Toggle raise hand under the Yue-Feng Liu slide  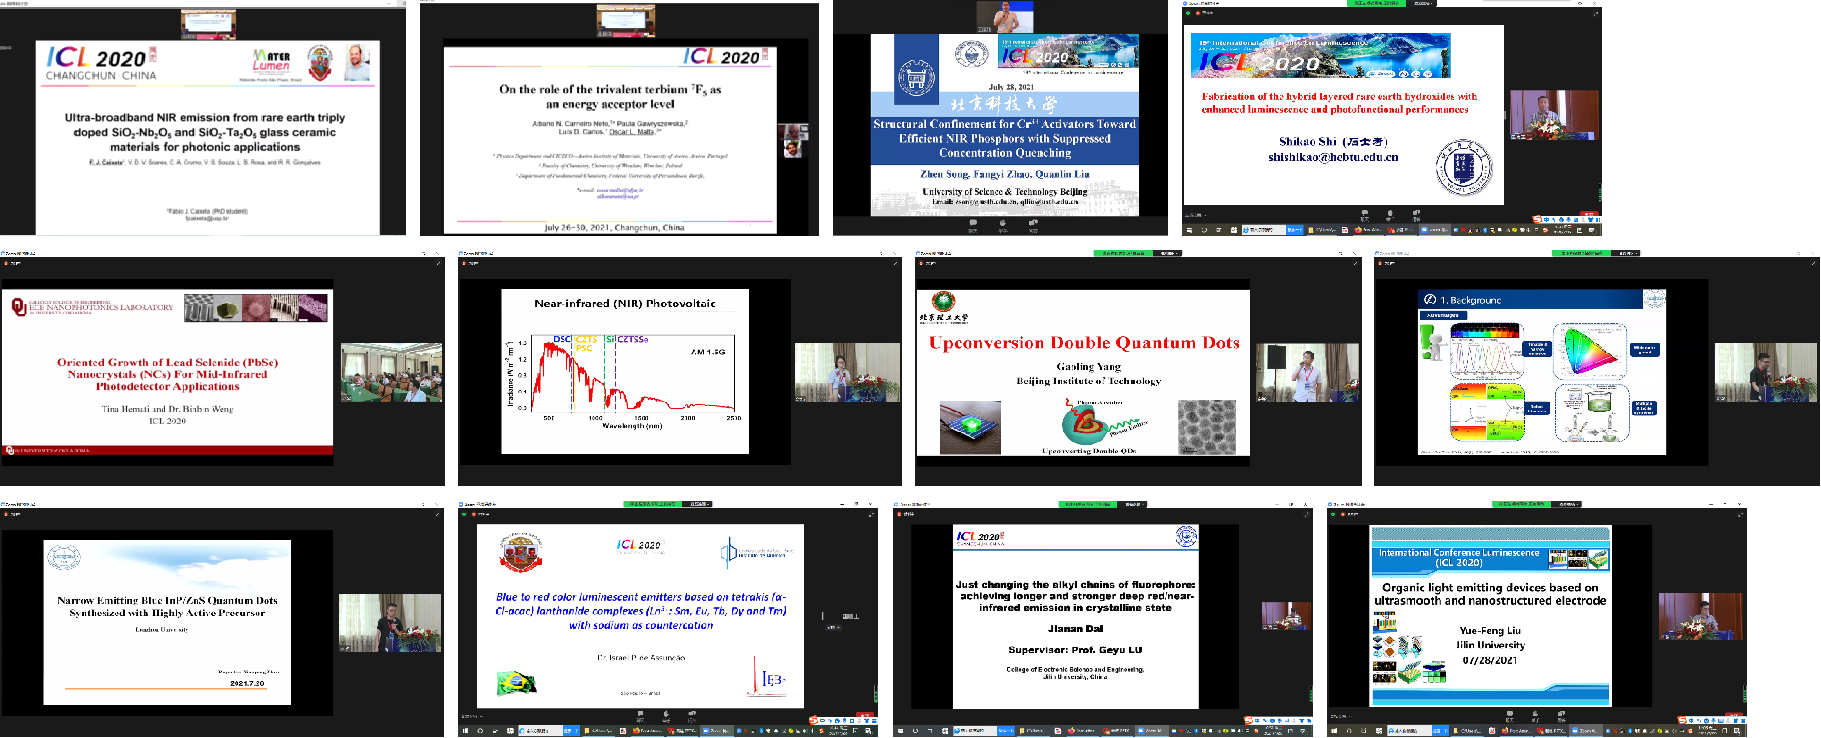coord(1535,716)
